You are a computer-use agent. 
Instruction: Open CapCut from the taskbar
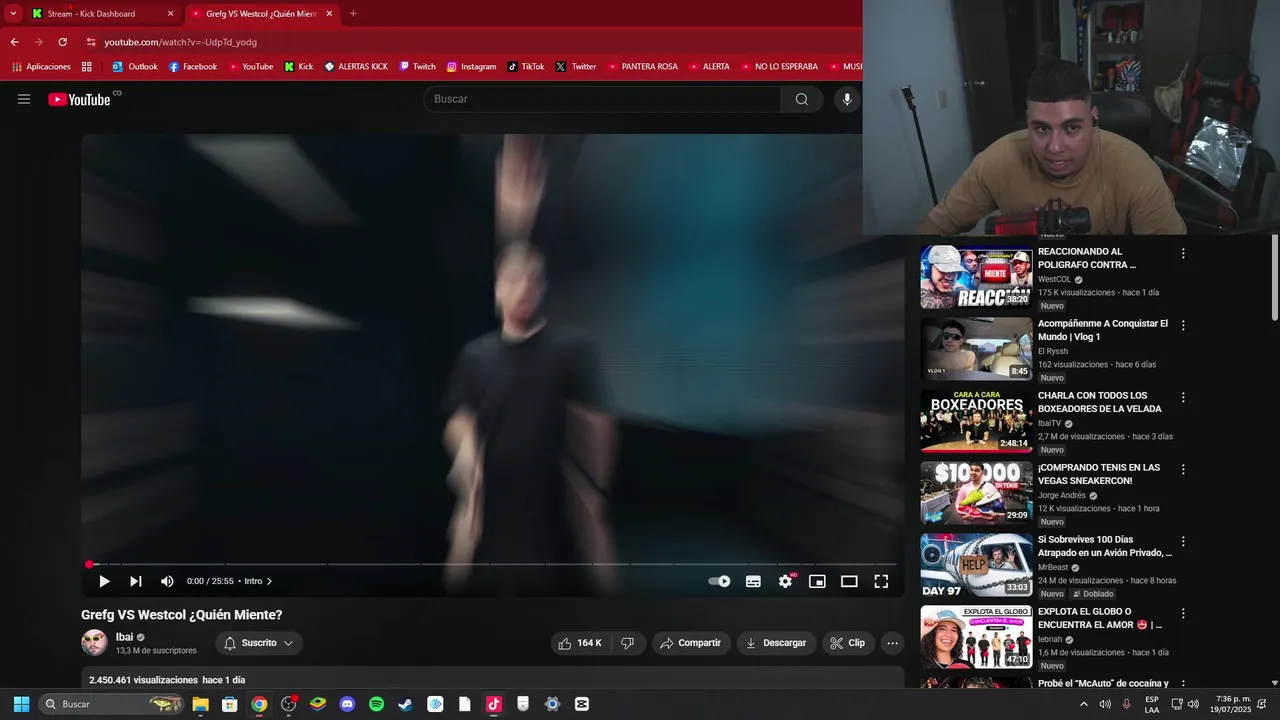(x=582, y=704)
